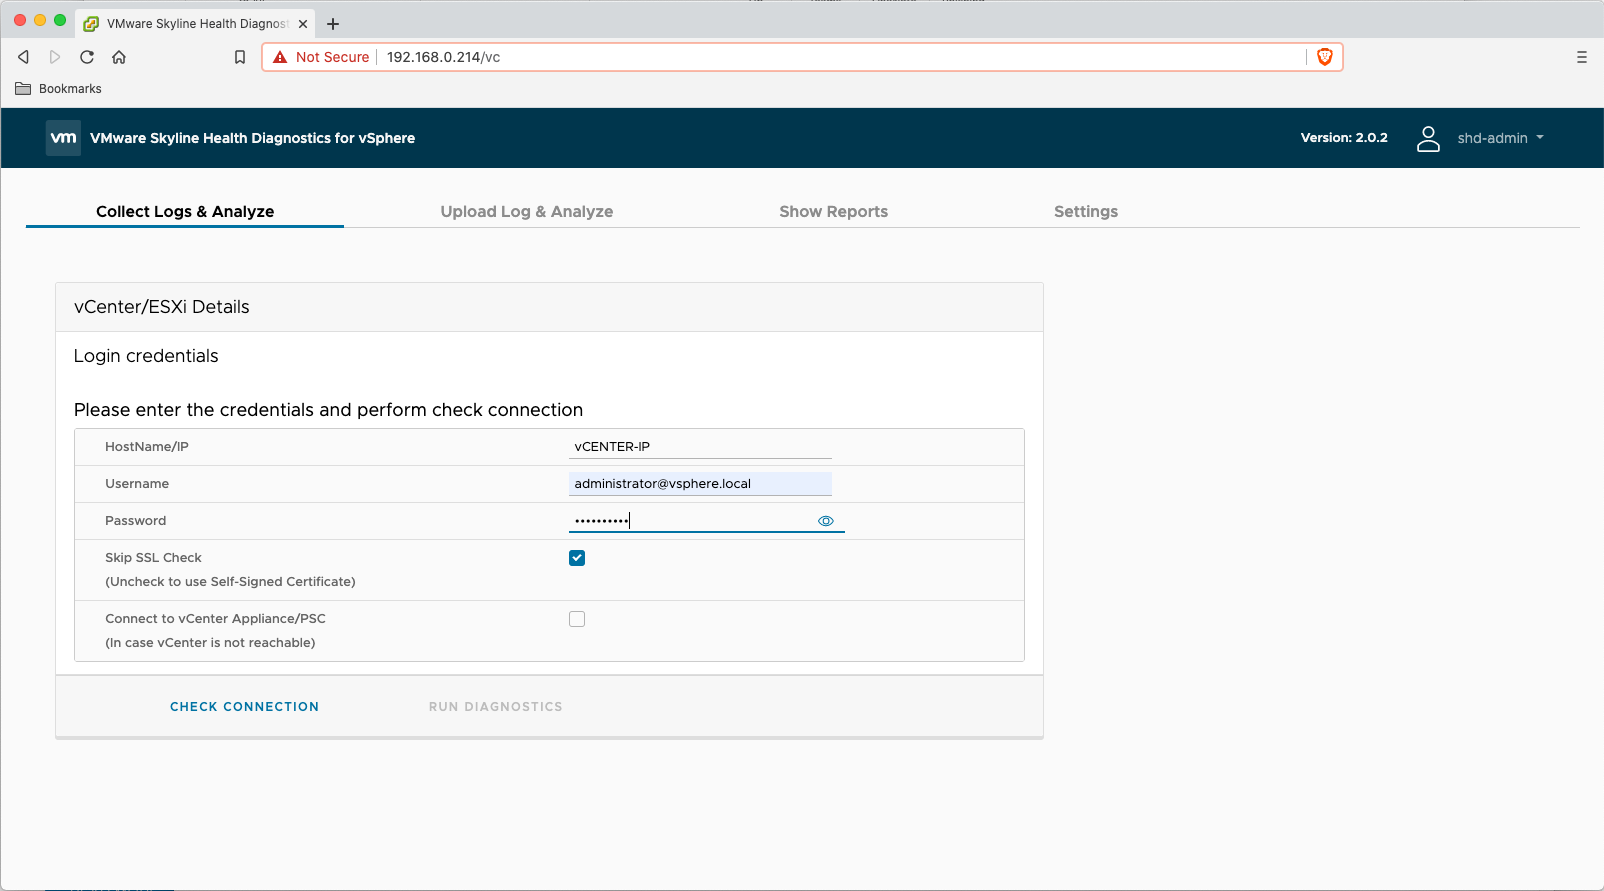Click the CHECK CONNECTION button
This screenshot has width=1604, height=891.
[x=244, y=707]
